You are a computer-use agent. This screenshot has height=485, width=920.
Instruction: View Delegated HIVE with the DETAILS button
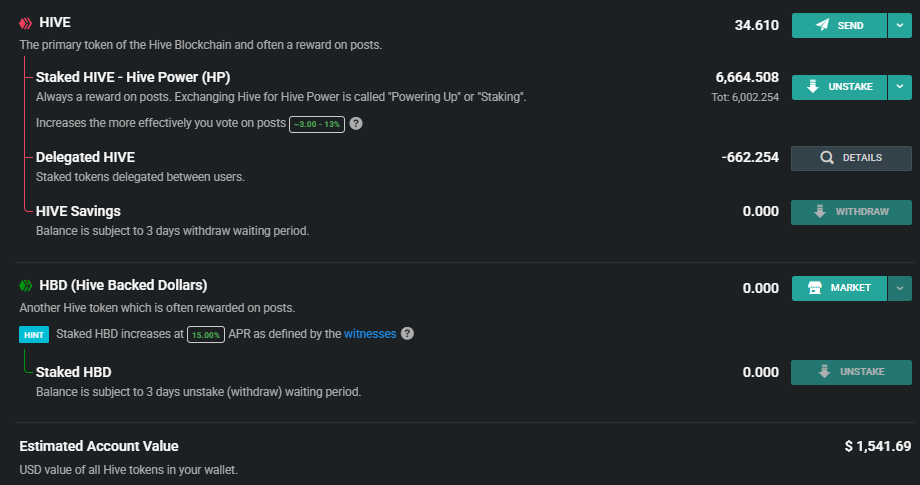tap(851, 158)
